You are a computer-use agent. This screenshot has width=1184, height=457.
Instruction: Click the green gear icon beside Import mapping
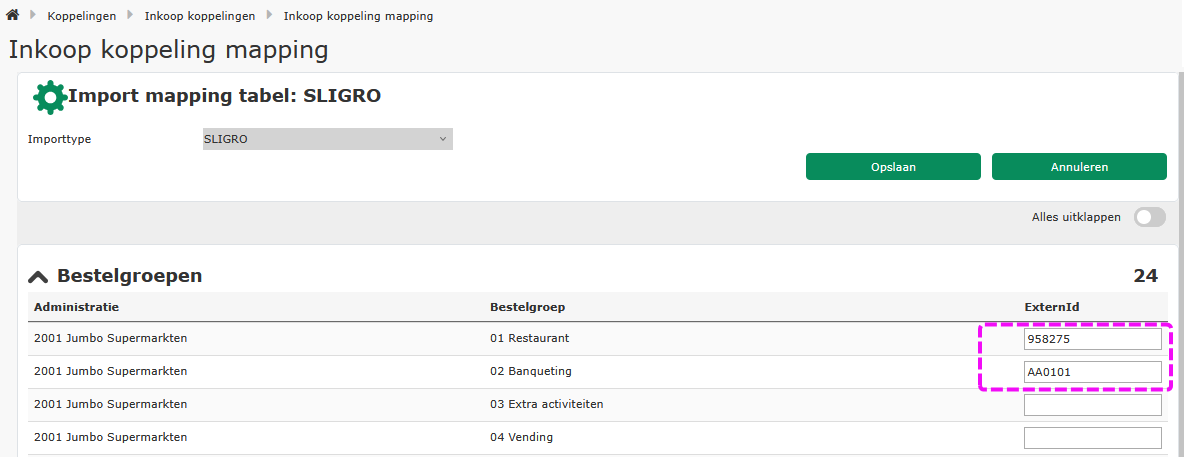tap(50, 97)
